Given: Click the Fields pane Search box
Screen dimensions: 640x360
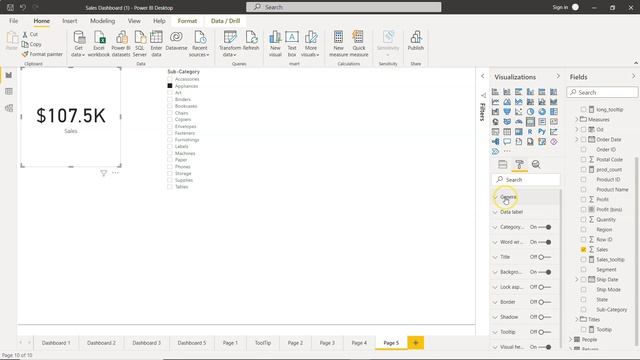Looking at the screenshot, I should pyautogui.click(x=602, y=92).
